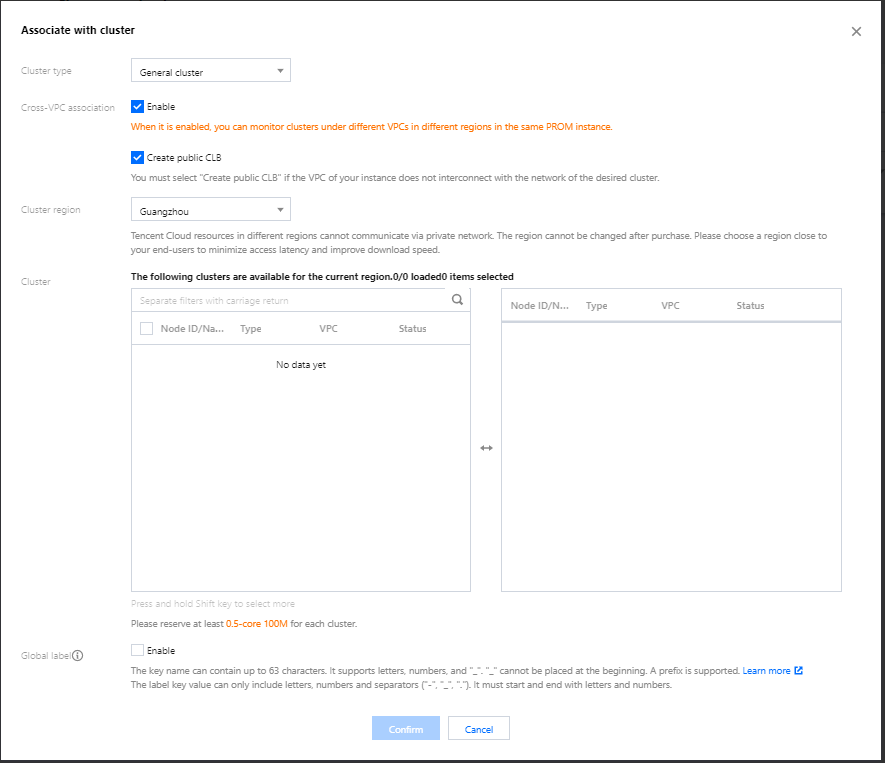
Task: Click the Status column header in selected table
Action: (x=750, y=306)
